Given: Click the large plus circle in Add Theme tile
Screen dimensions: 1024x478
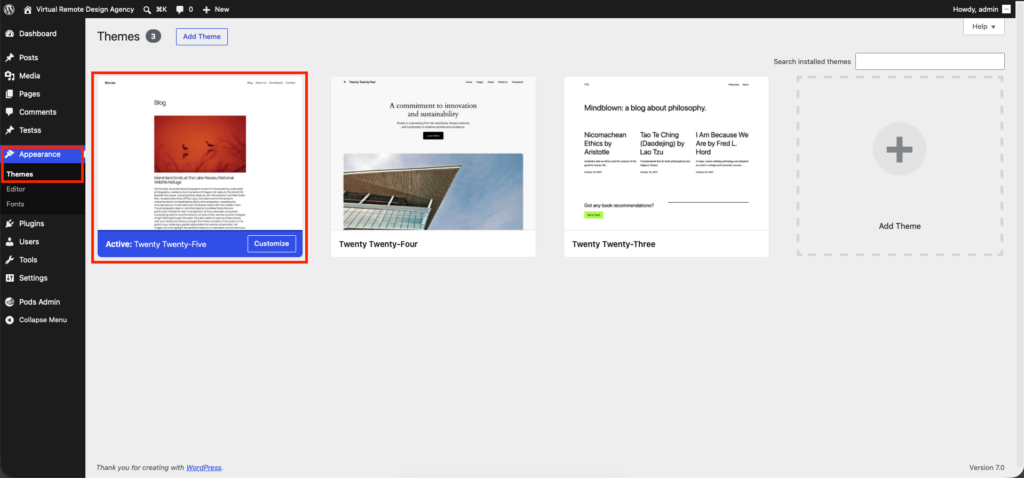Looking at the screenshot, I should tap(899, 149).
